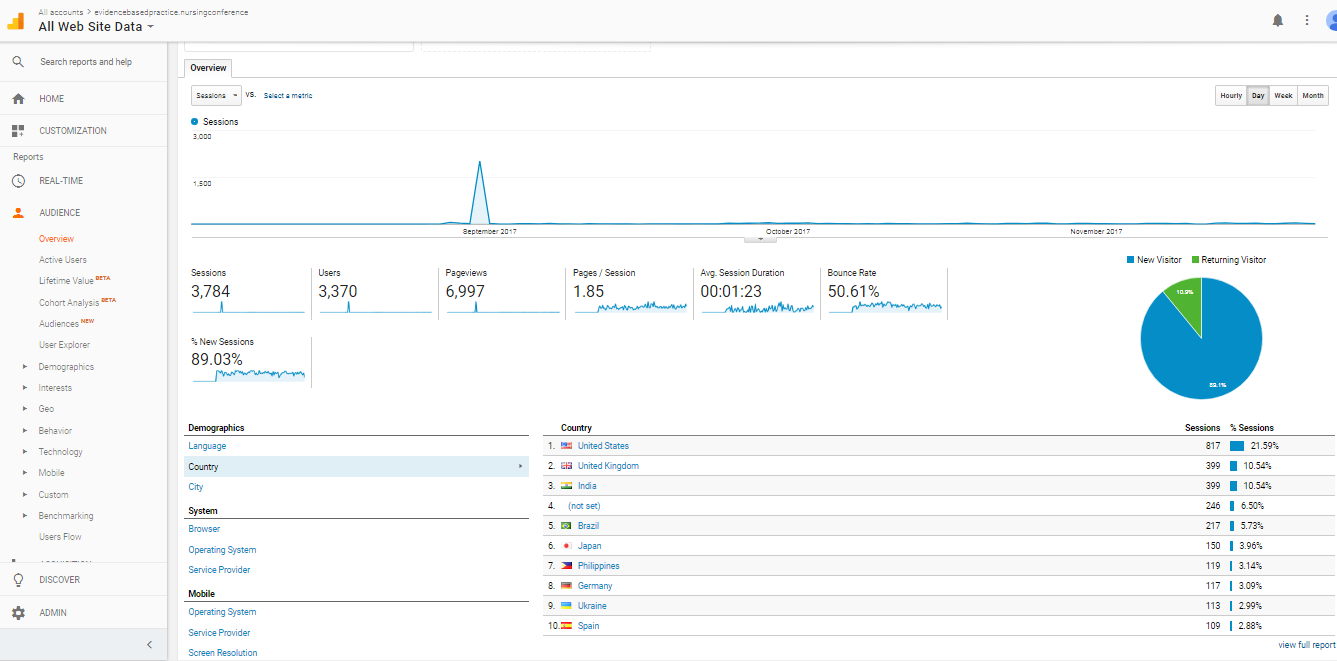1337x661 pixels.
Task: Click the Discover lightbulb icon
Action: point(18,580)
